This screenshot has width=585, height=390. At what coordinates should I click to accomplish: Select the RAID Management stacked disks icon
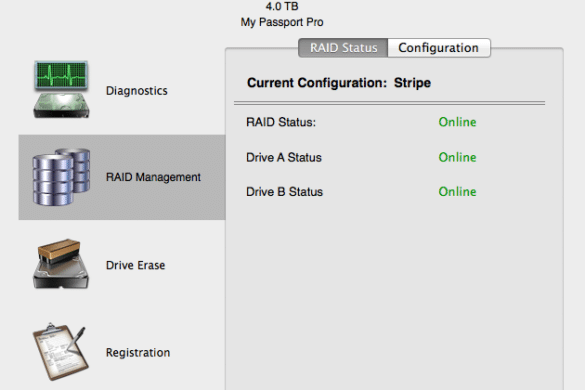(x=62, y=177)
